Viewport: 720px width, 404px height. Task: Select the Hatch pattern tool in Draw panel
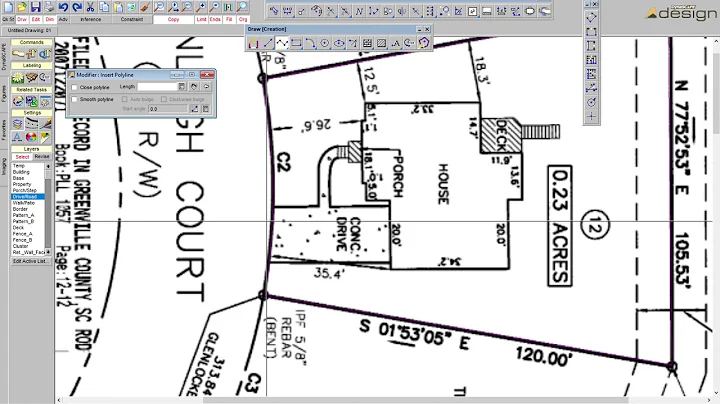[x=382, y=43]
